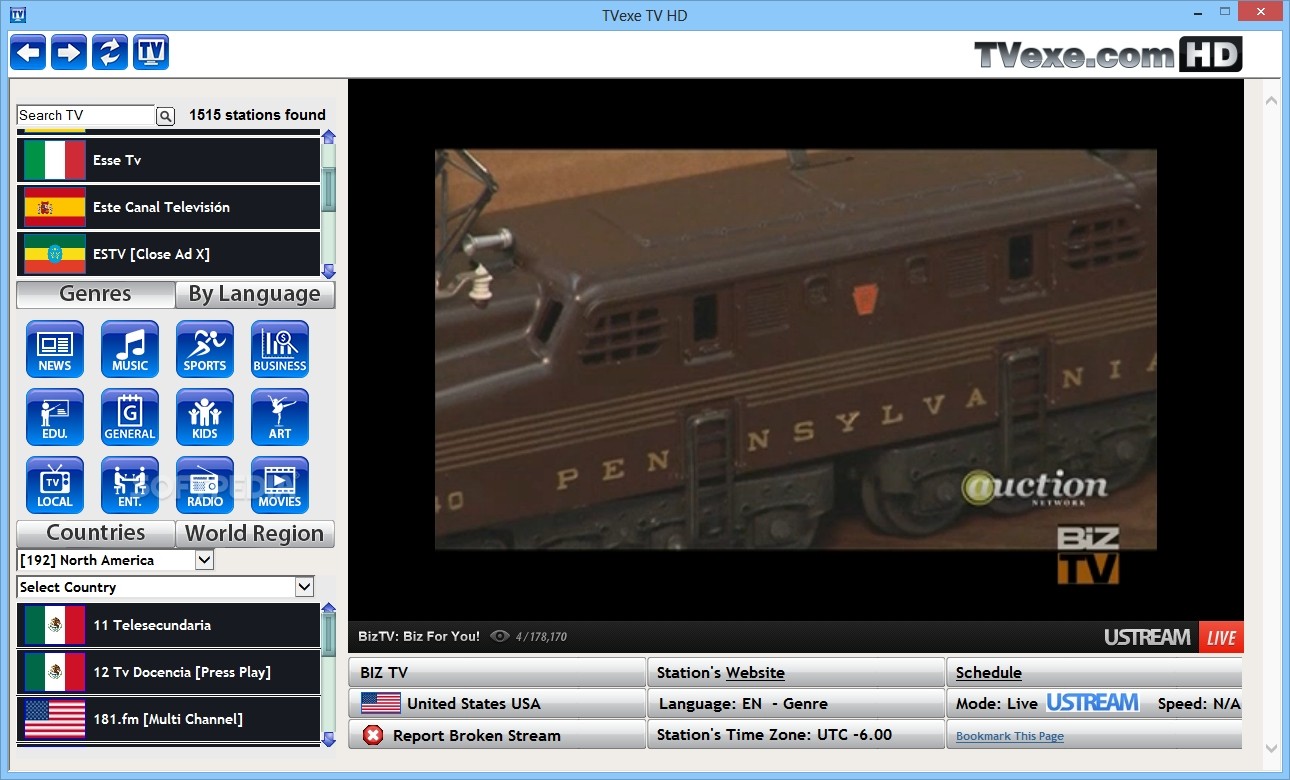
Task: Click the USA flag in station info
Action: 381,703
